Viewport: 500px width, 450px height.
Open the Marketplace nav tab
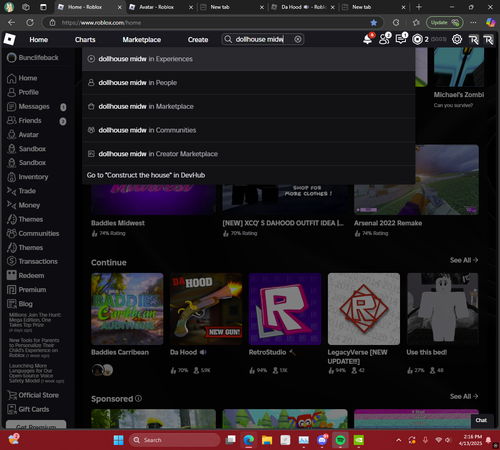click(142, 40)
